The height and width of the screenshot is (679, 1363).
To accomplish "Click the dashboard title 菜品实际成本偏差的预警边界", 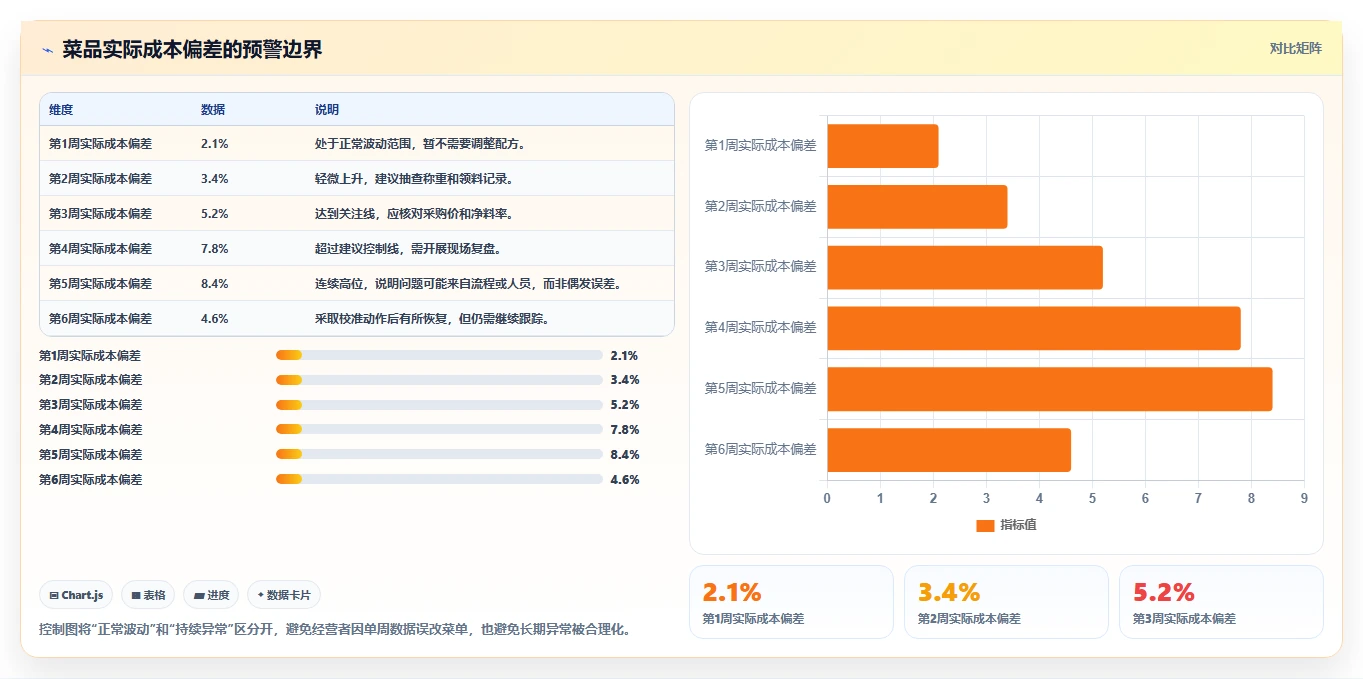I will pyautogui.click(x=193, y=50).
